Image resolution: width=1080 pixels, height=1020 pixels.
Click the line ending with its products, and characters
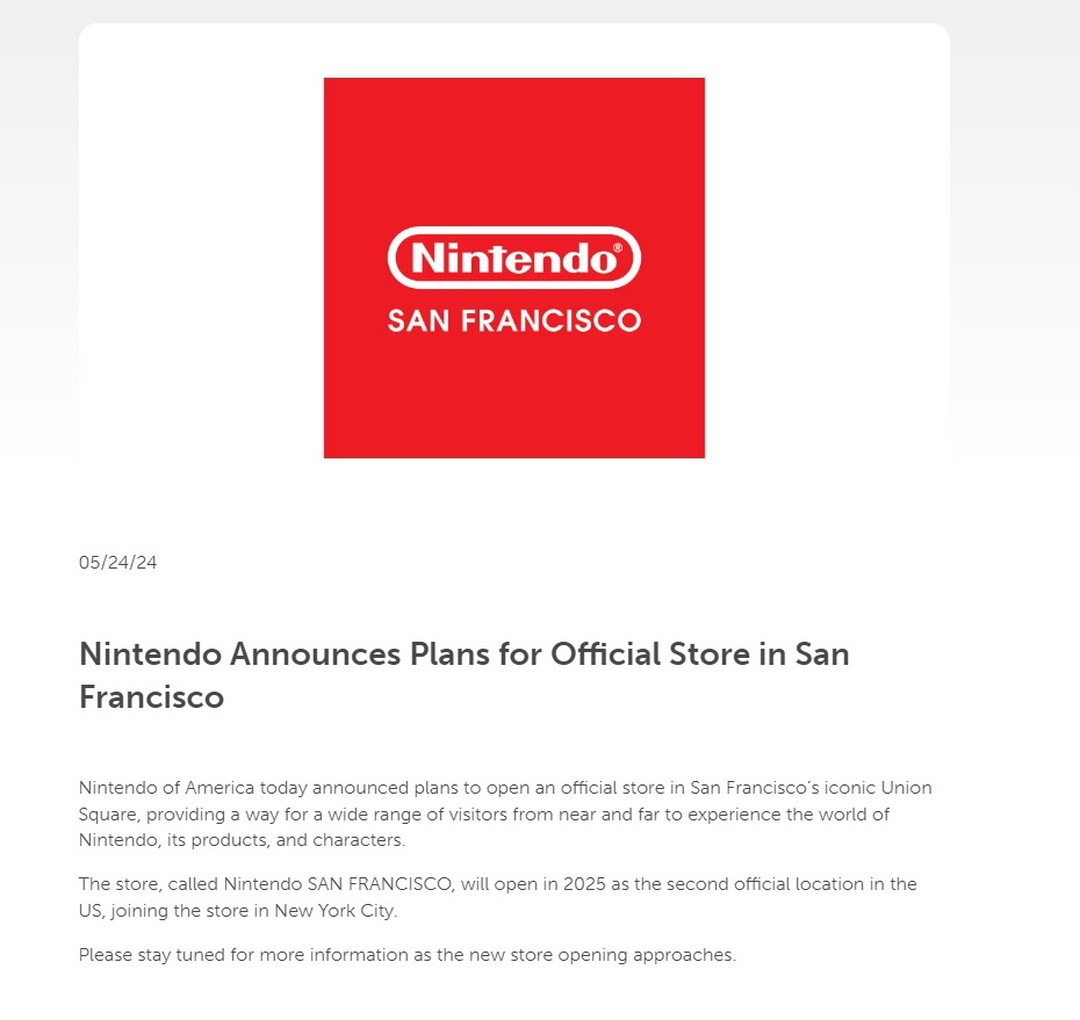click(242, 840)
